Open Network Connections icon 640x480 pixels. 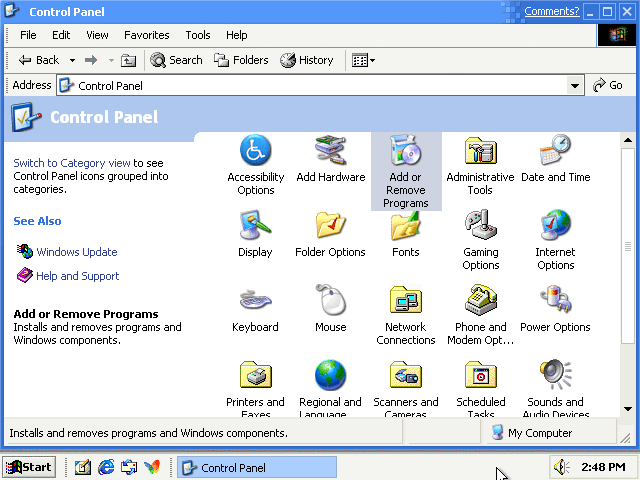click(x=405, y=302)
